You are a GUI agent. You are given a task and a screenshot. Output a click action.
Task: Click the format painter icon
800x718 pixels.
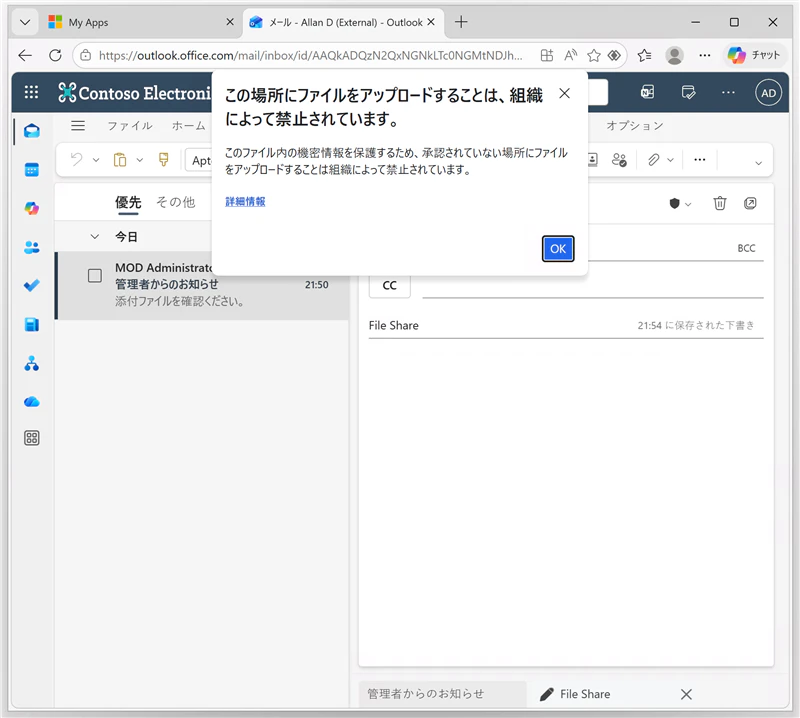(163, 160)
